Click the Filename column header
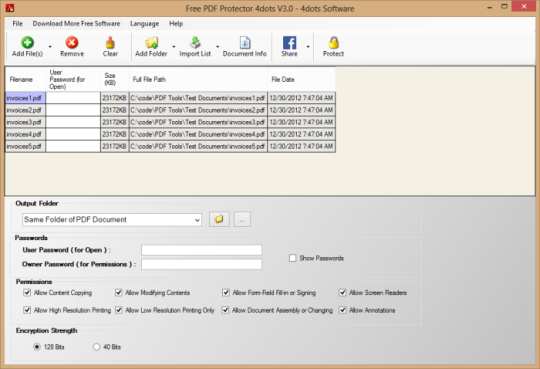Viewport: 540px width, 369px height. click(25, 79)
